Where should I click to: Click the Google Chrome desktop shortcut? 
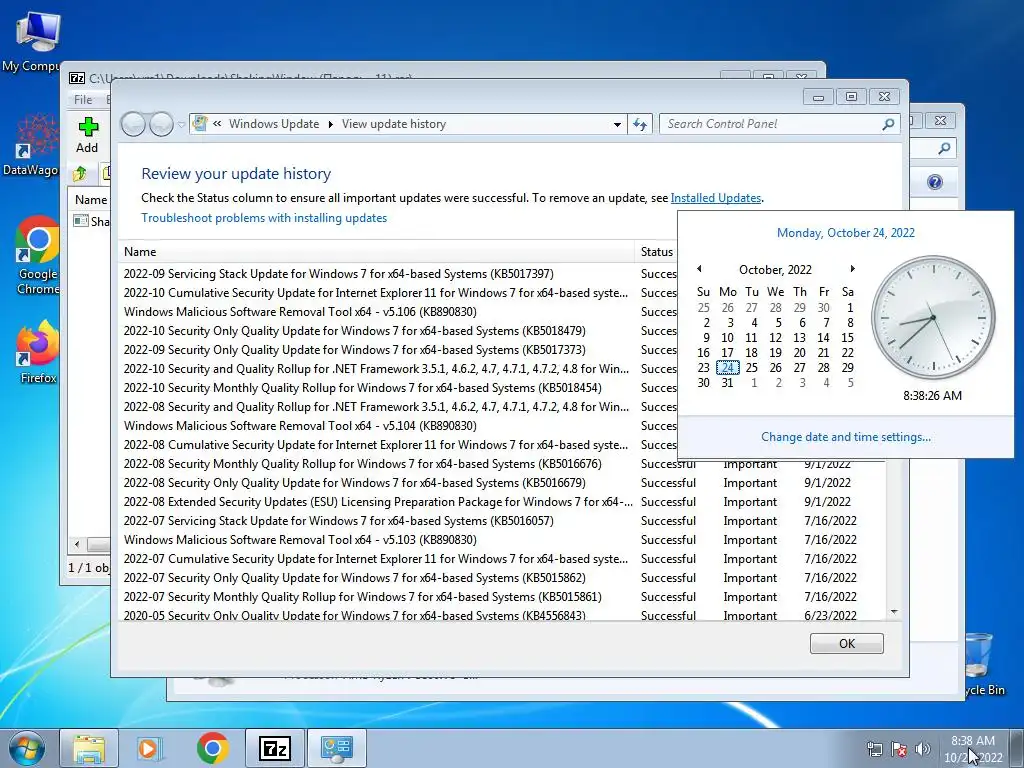point(37,255)
